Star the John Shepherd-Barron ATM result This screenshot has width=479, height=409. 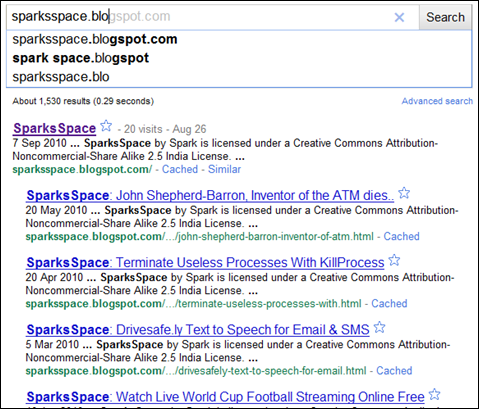pos(404,193)
